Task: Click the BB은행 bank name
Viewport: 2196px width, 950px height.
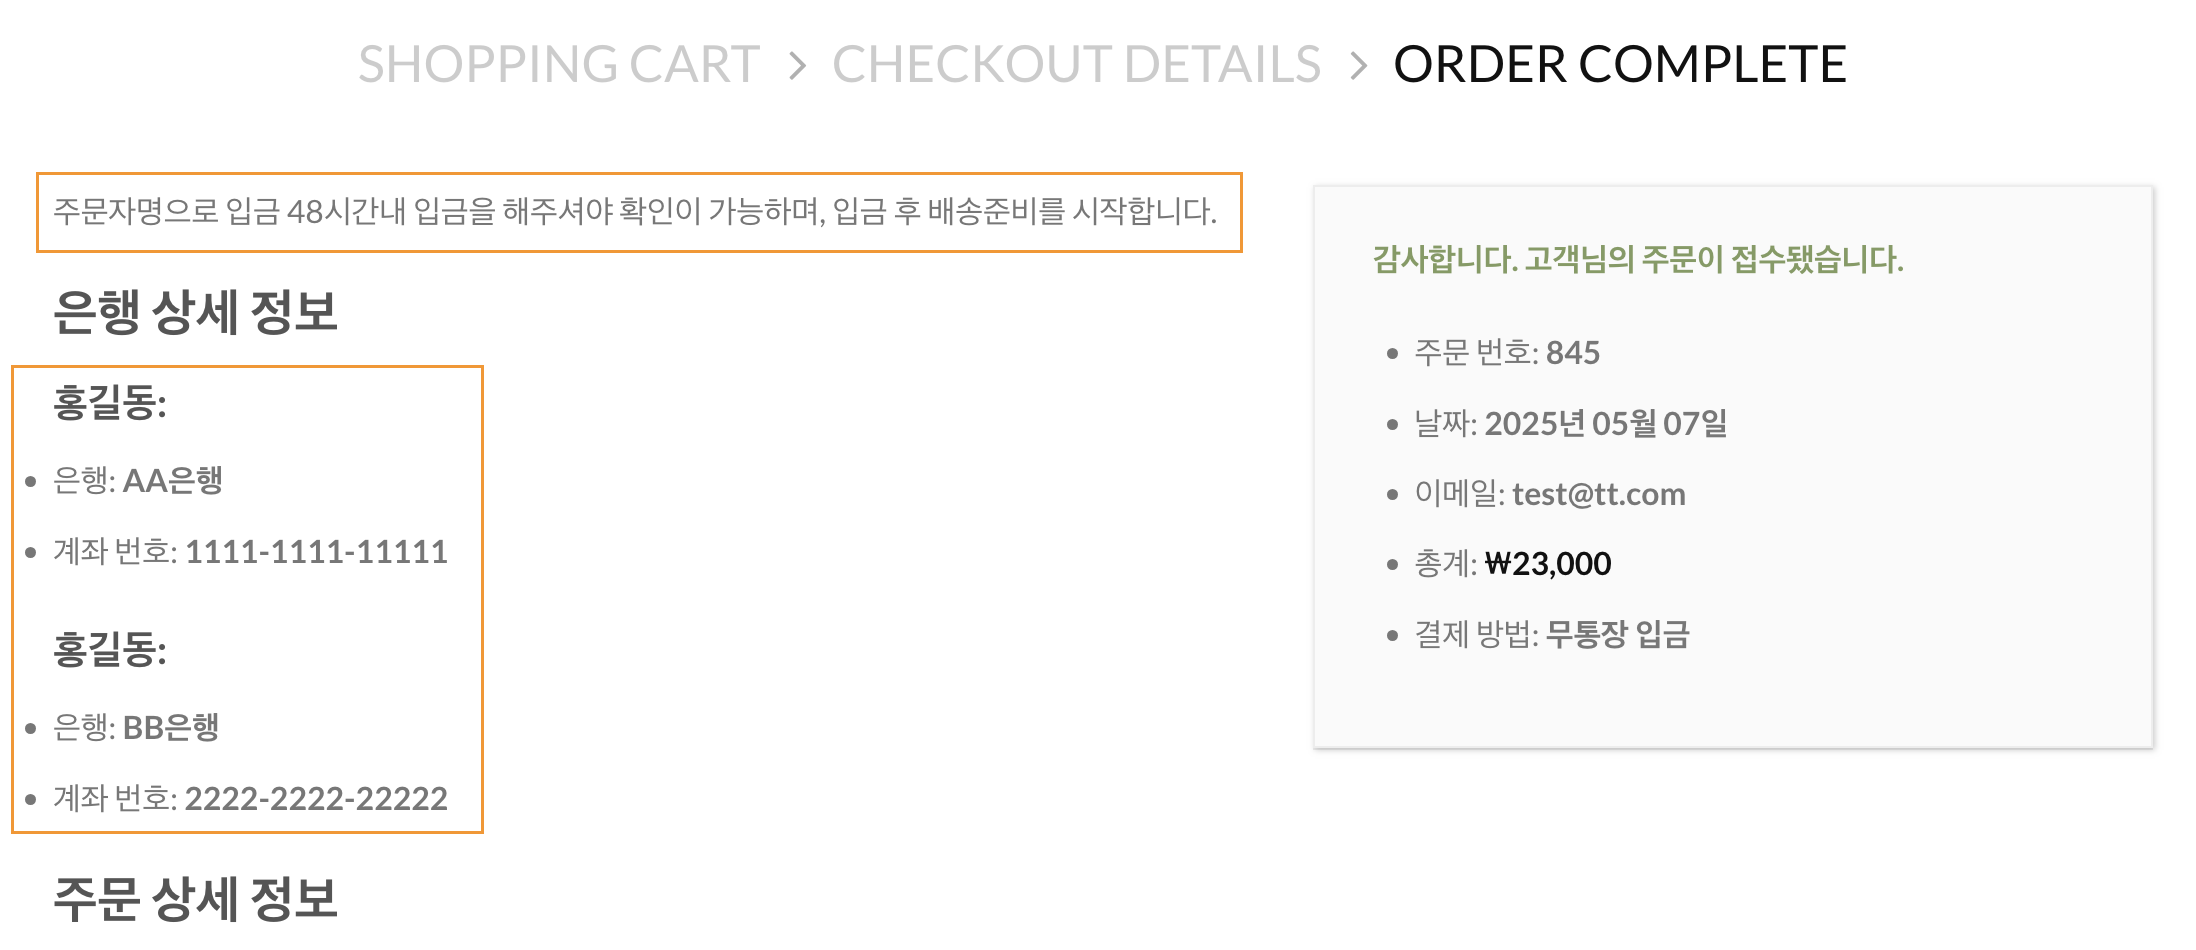Action: click(x=170, y=727)
